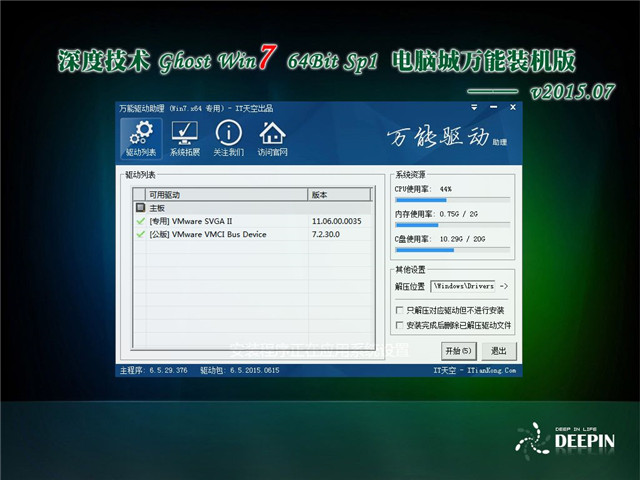Select version text 7.2.30.0
The width and height of the screenshot is (640, 480).
[x=325, y=234]
